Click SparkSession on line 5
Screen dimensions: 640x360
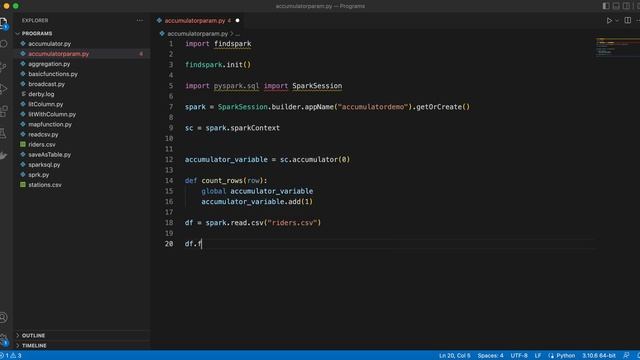[317, 86]
